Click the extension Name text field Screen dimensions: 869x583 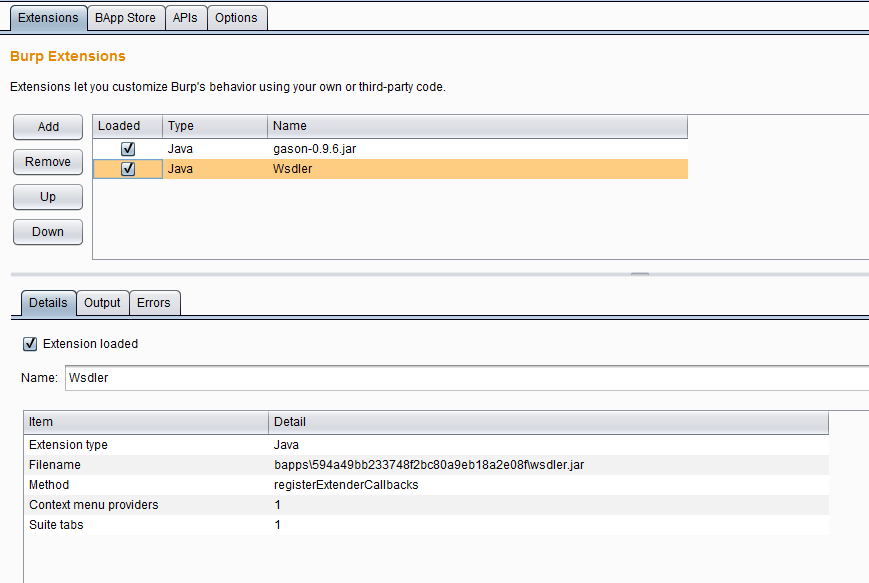460,378
